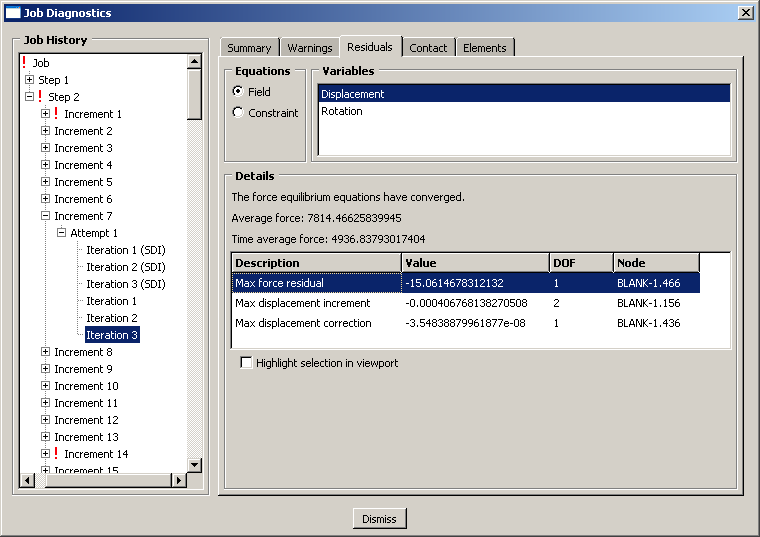
Task: Expand the Increment 8 node
Action: [x=45, y=352]
